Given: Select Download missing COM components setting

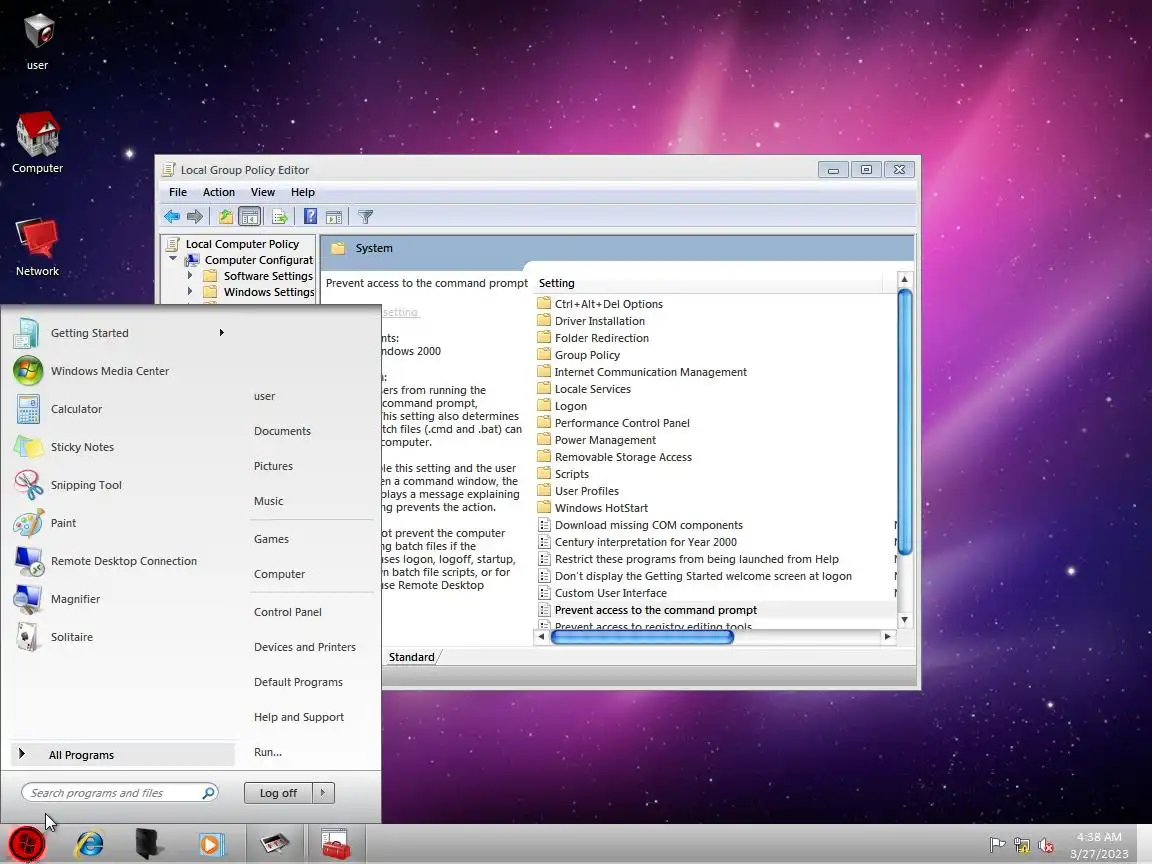Looking at the screenshot, I should (648, 525).
